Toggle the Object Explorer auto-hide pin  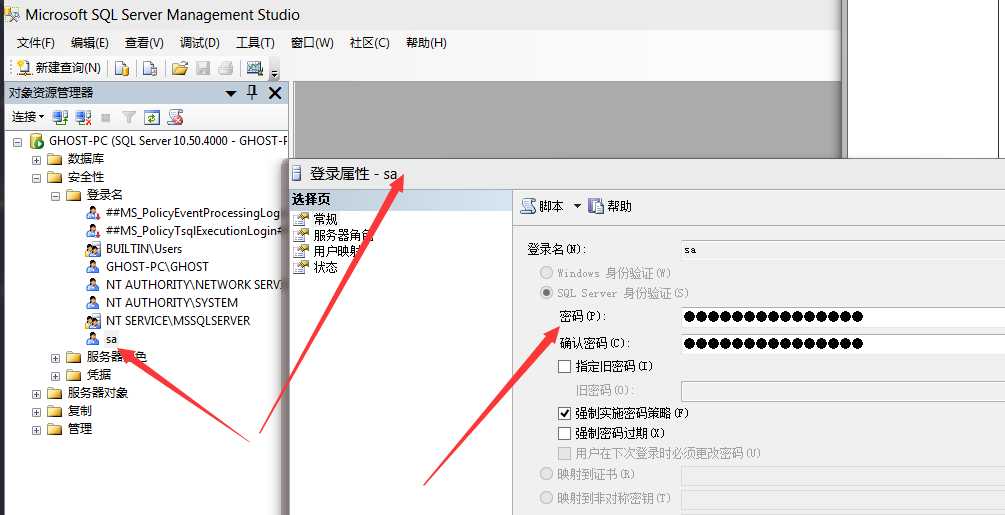point(253,93)
